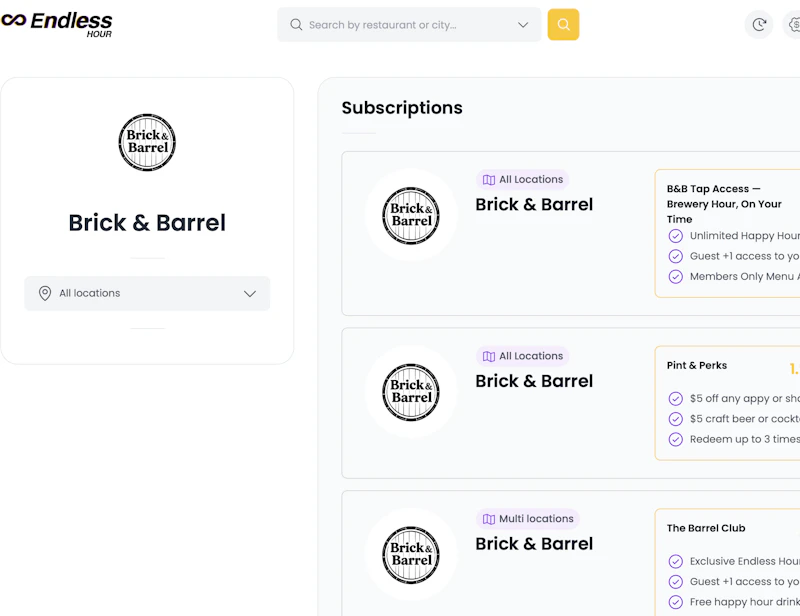Screen dimensions: 800x616
Task: Click the Exclusive Endless Hour check icon
Action: pyautogui.click(x=676, y=561)
